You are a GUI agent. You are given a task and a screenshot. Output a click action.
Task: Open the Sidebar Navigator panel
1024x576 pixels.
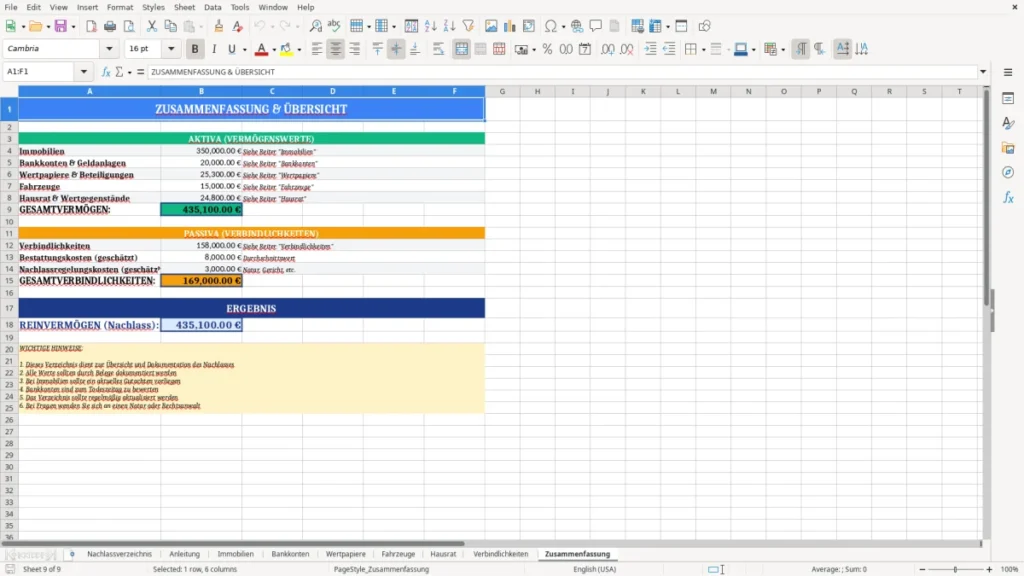[x=1008, y=172]
